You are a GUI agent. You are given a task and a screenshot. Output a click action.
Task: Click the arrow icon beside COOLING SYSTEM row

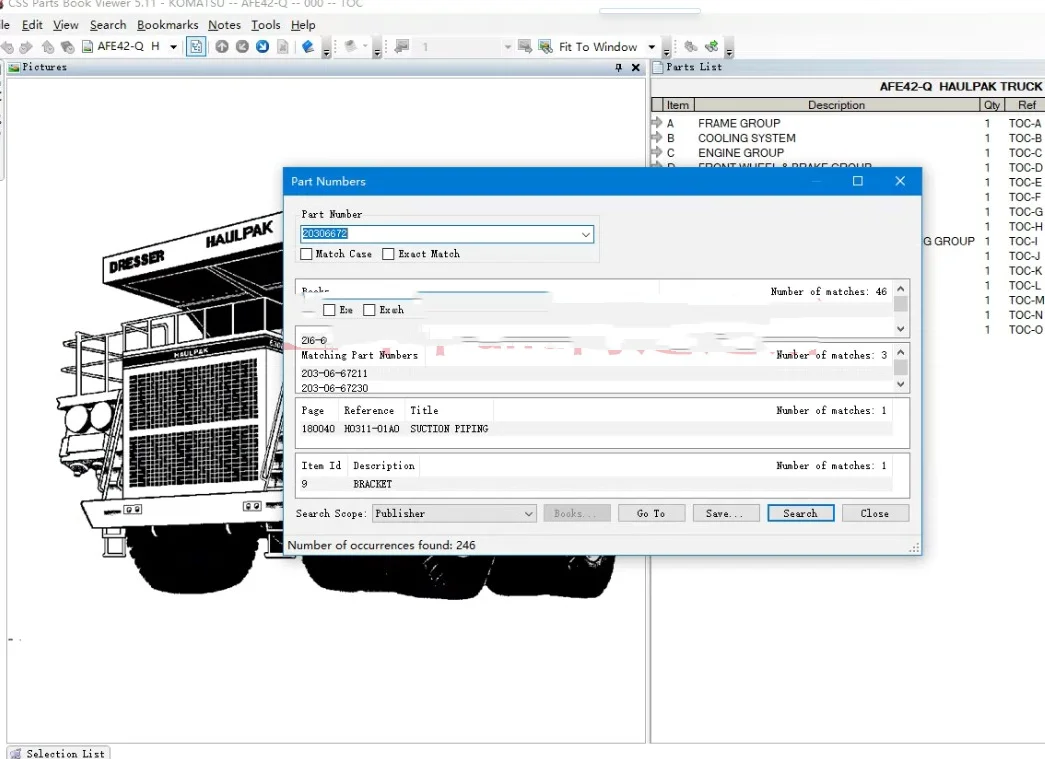point(656,137)
